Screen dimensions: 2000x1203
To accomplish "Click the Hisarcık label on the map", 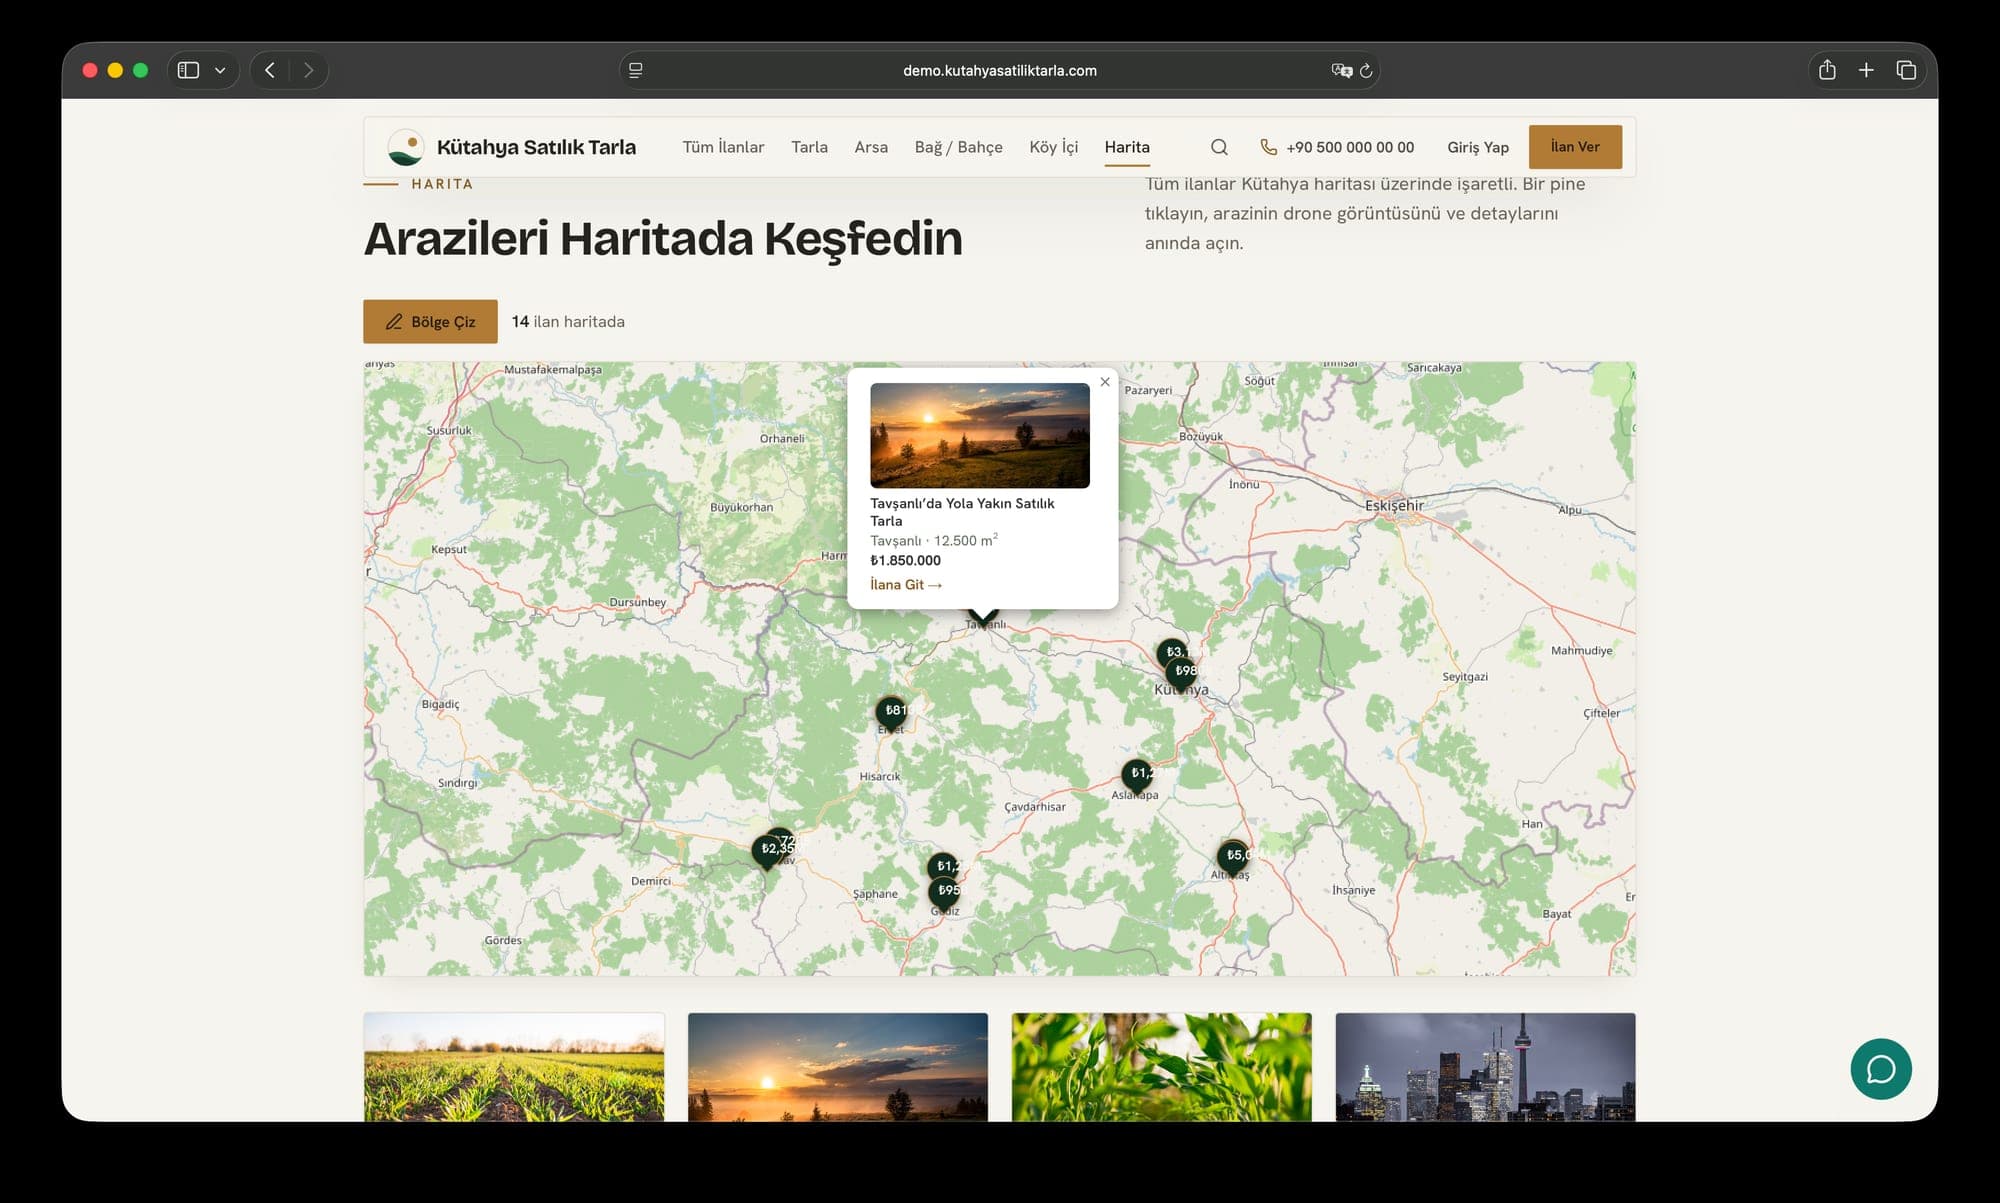I will 880,776.
